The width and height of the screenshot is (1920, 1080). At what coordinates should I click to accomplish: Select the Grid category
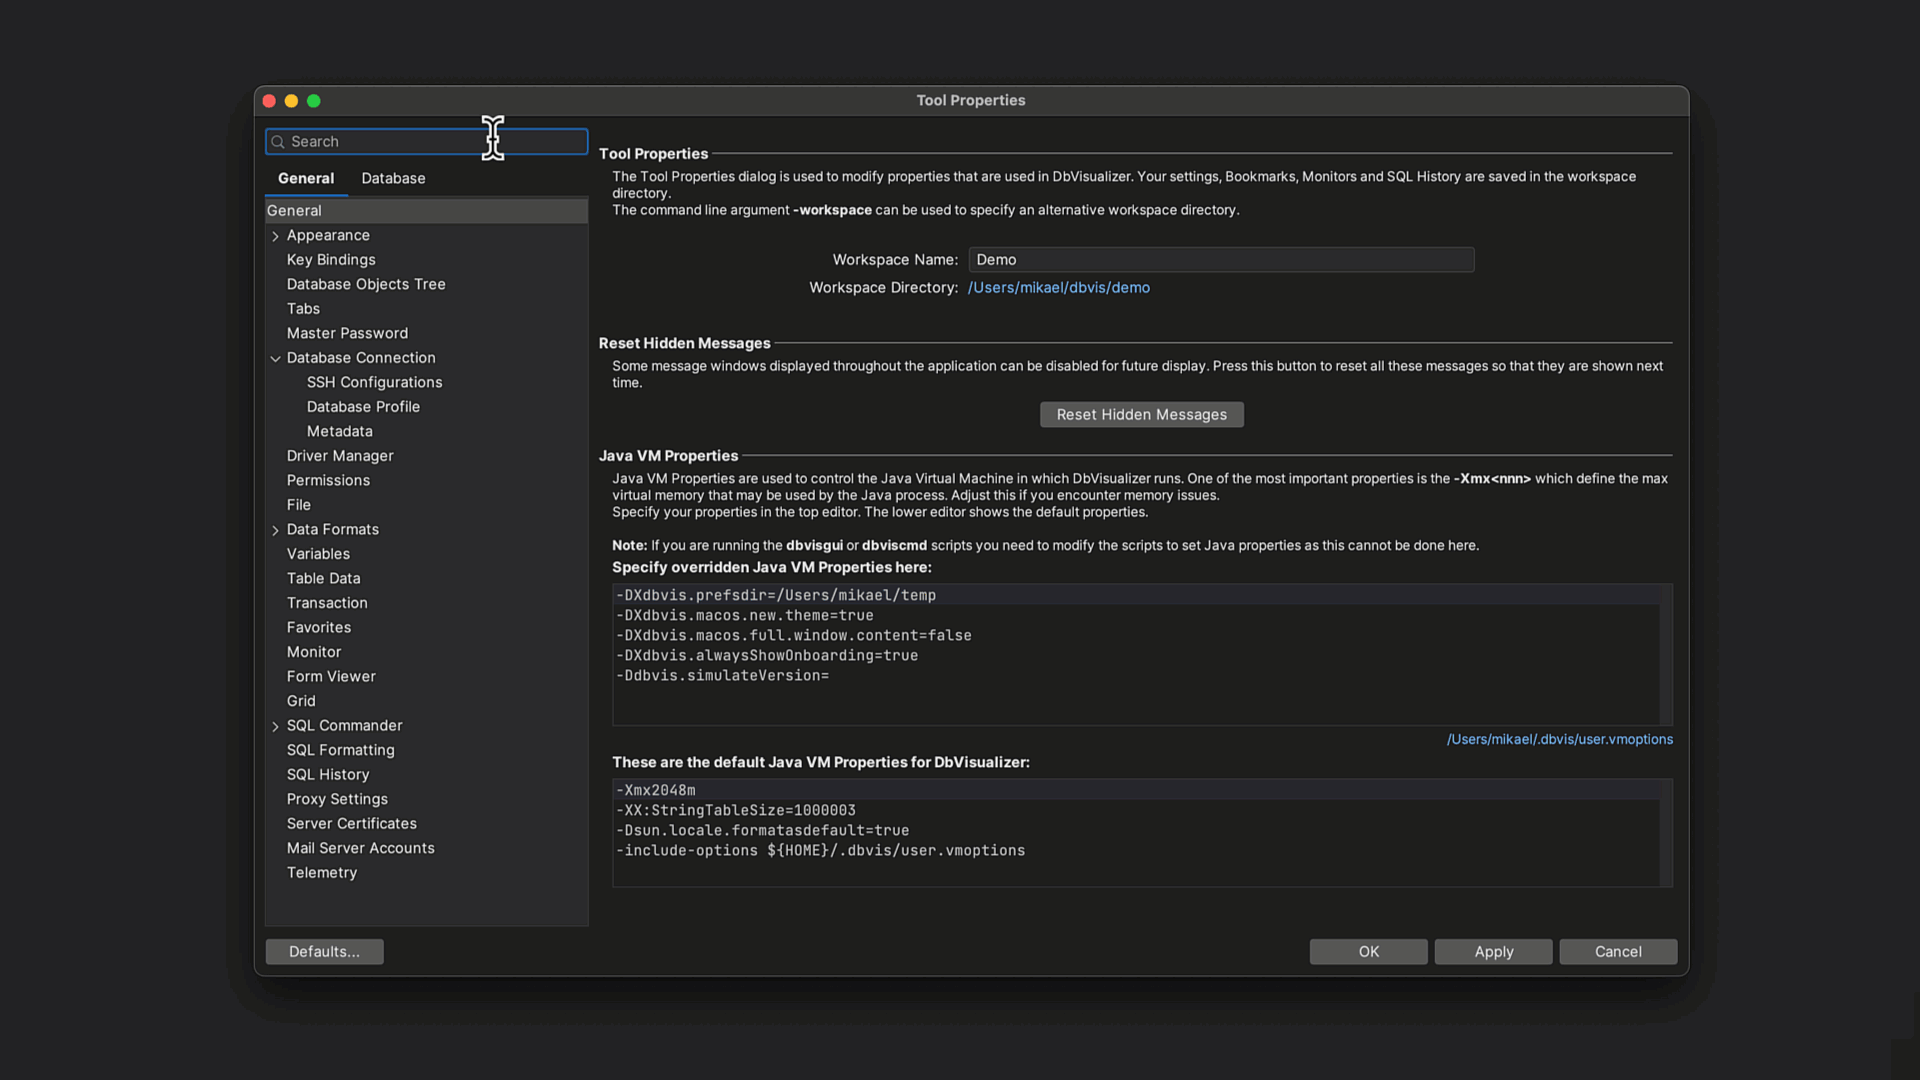point(301,701)
